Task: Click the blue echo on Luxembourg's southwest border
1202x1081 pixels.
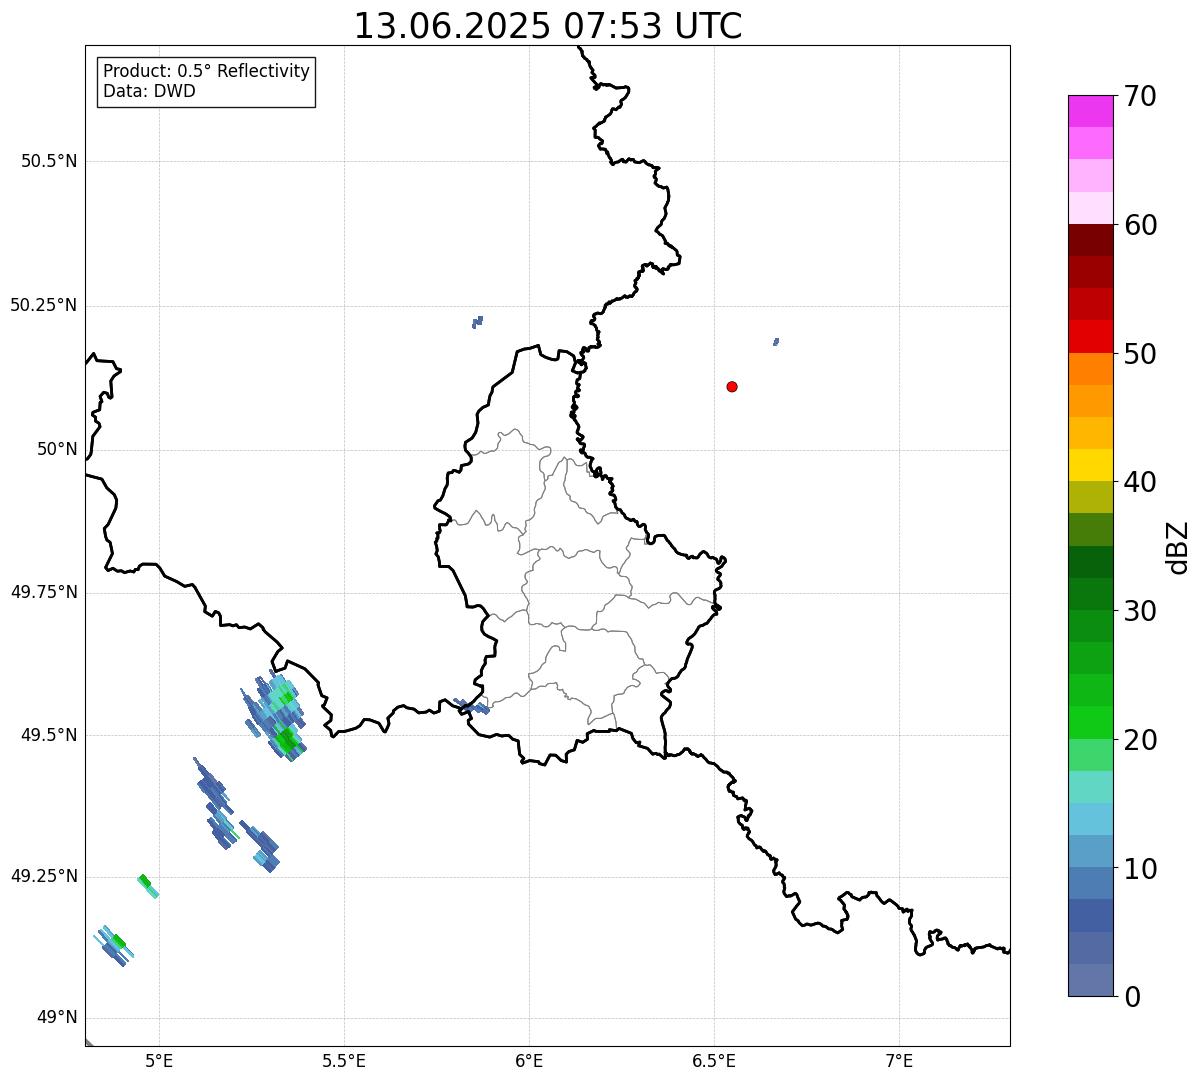Action: click(472, 707)
